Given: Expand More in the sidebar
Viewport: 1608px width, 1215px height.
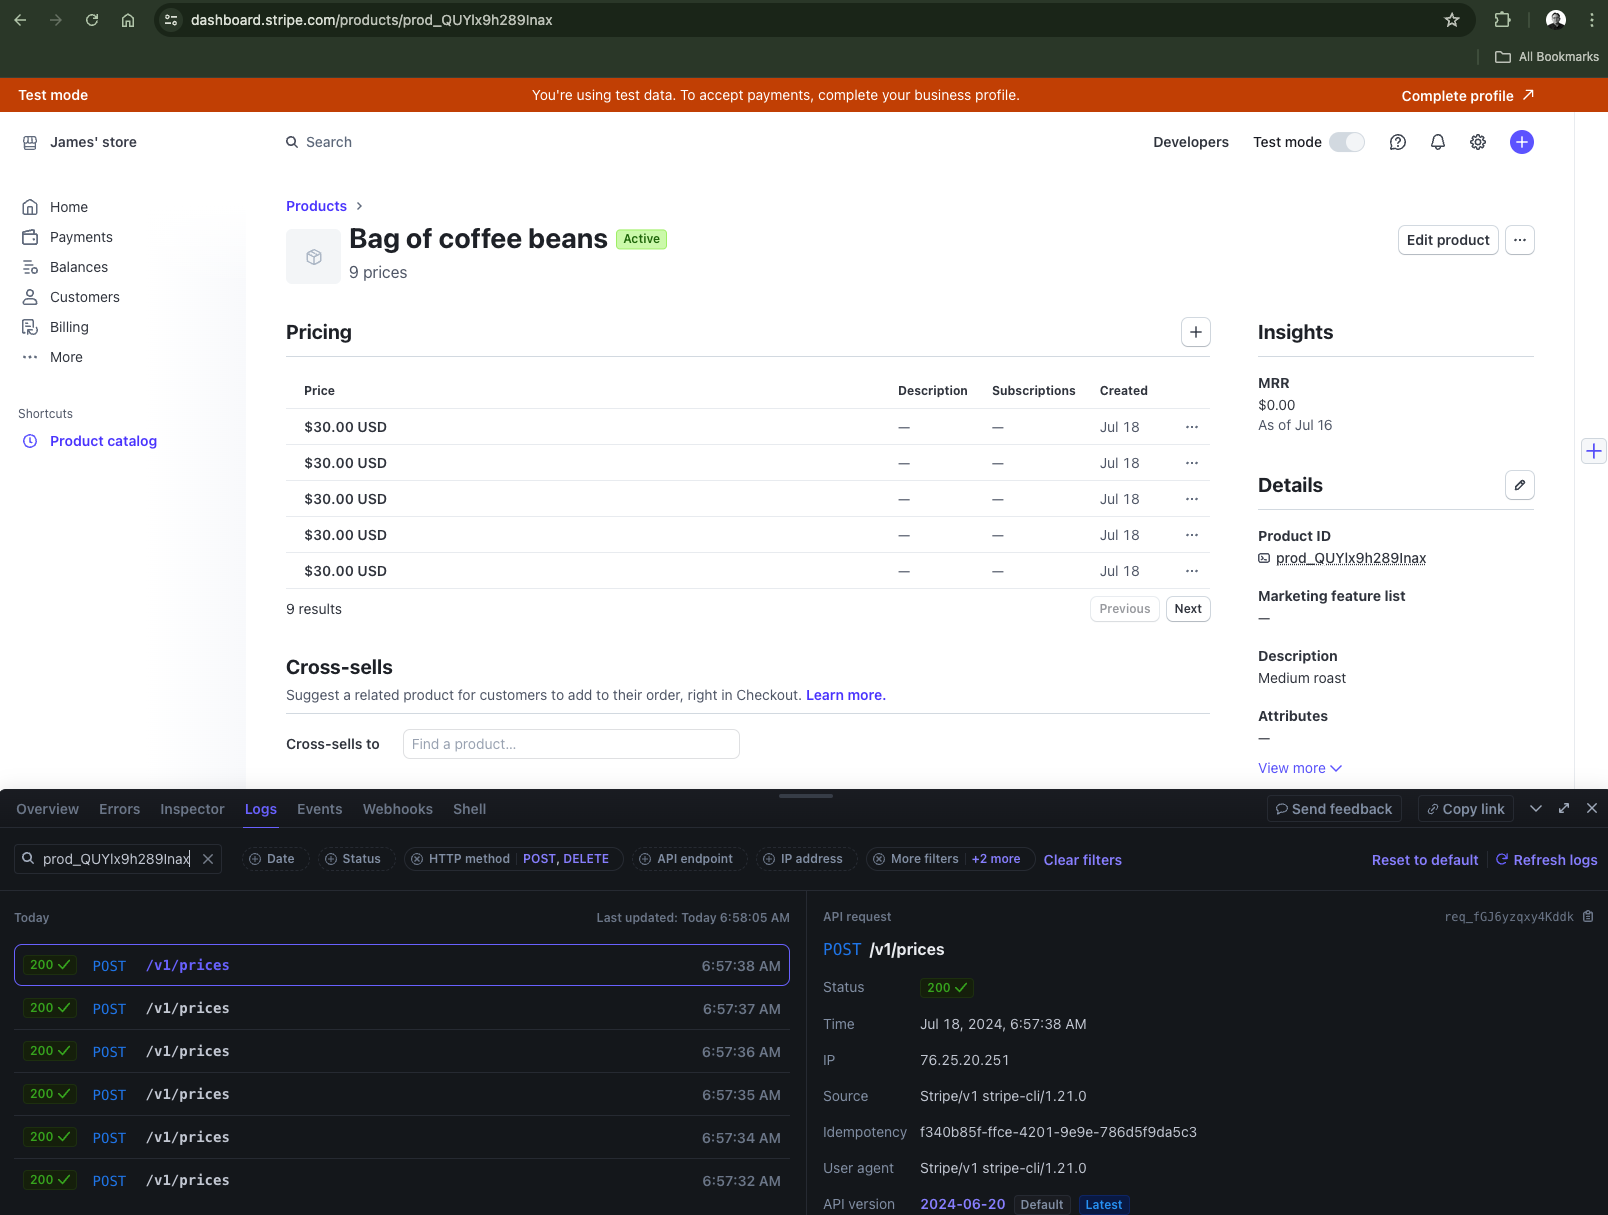Looking at the screenshot, I should (66, 357).
